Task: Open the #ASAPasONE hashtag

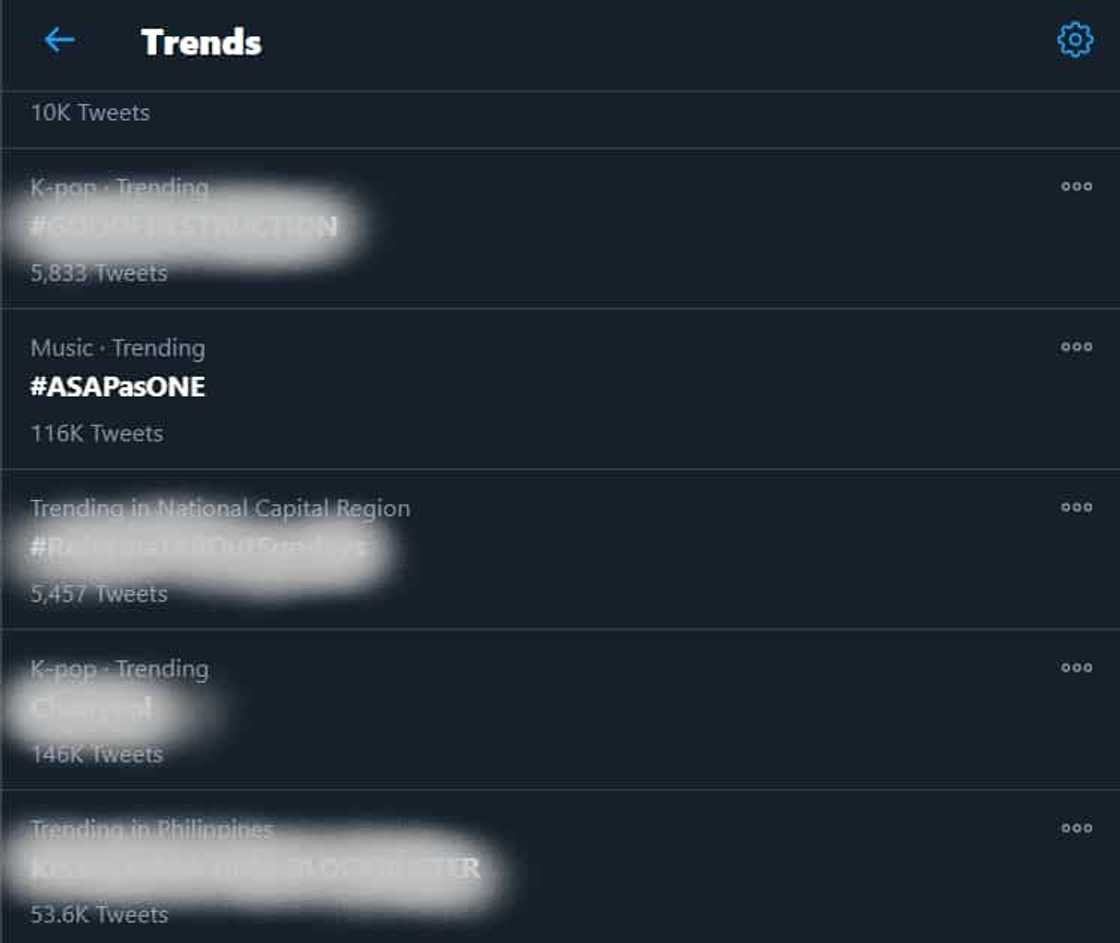Action: pyautogui.click(x=118, y=388)
